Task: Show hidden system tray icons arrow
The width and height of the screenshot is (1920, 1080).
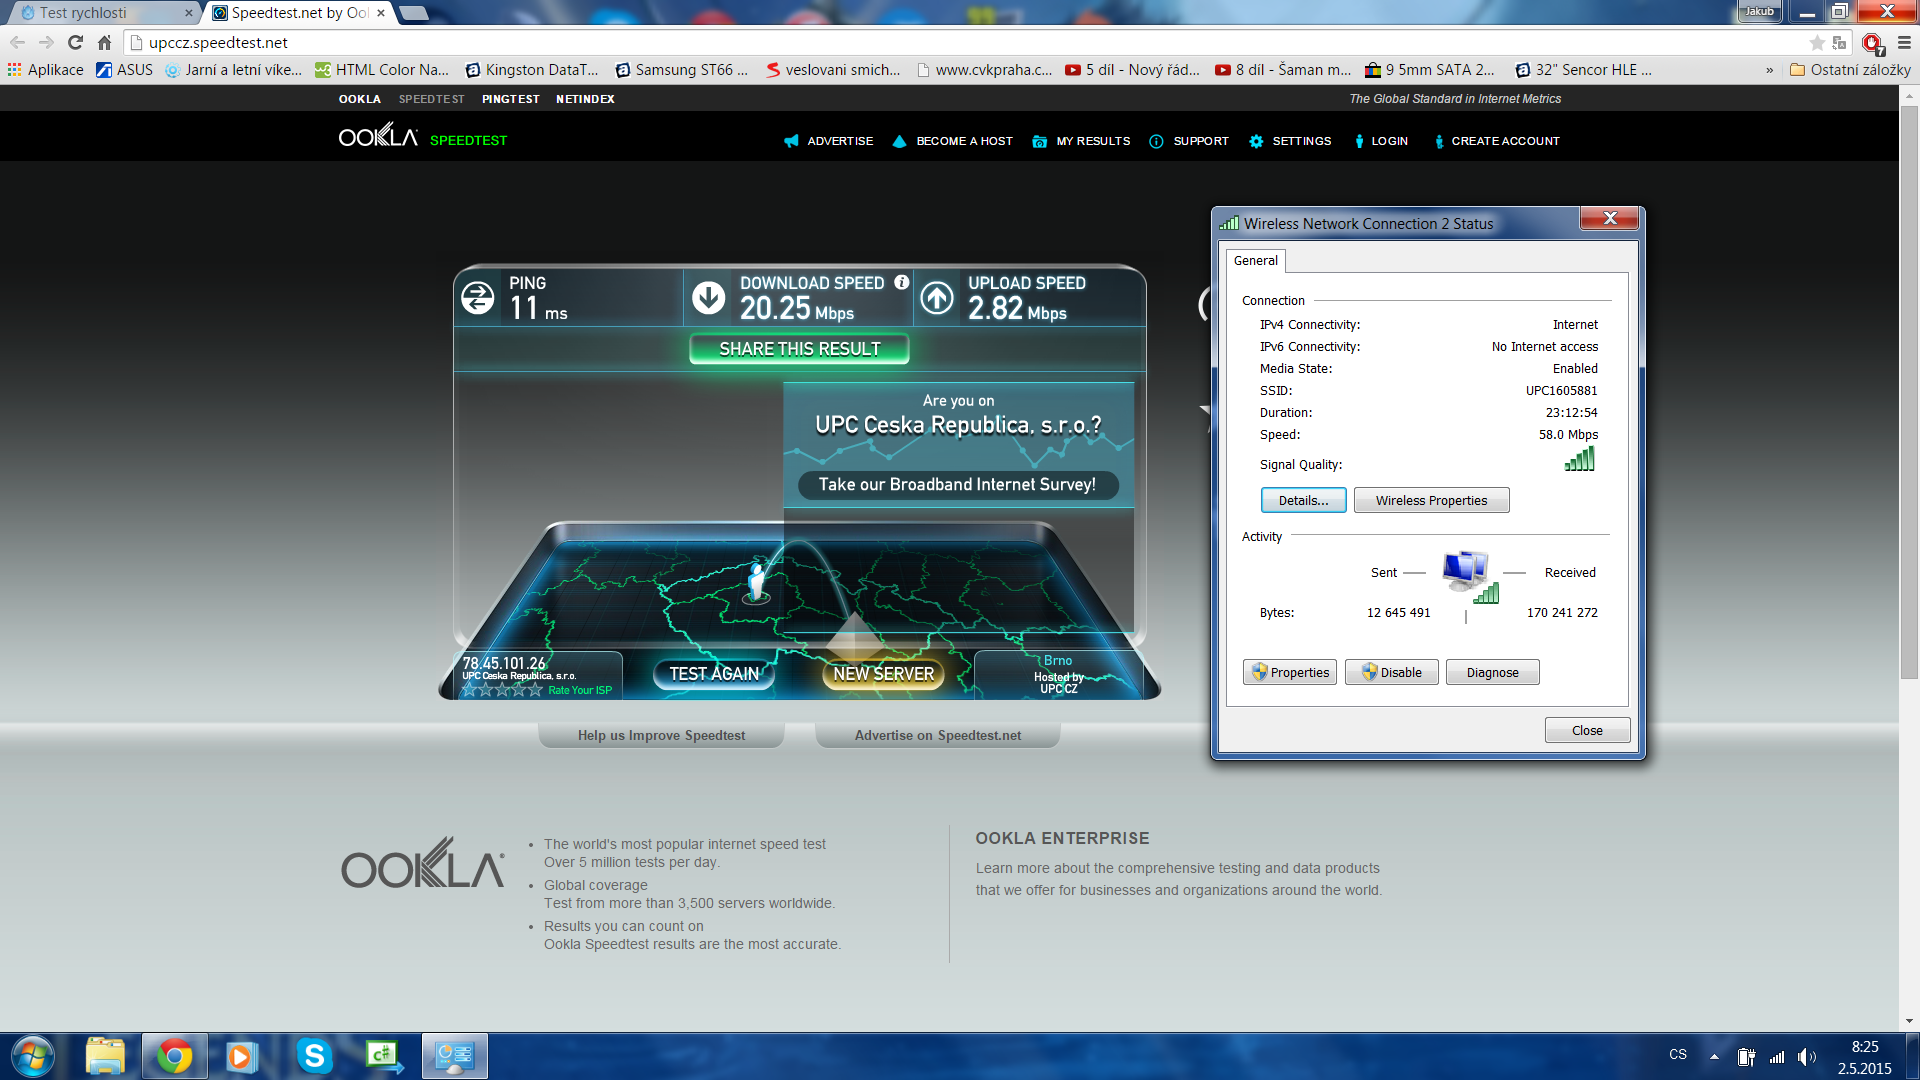Action: 1714,1056
